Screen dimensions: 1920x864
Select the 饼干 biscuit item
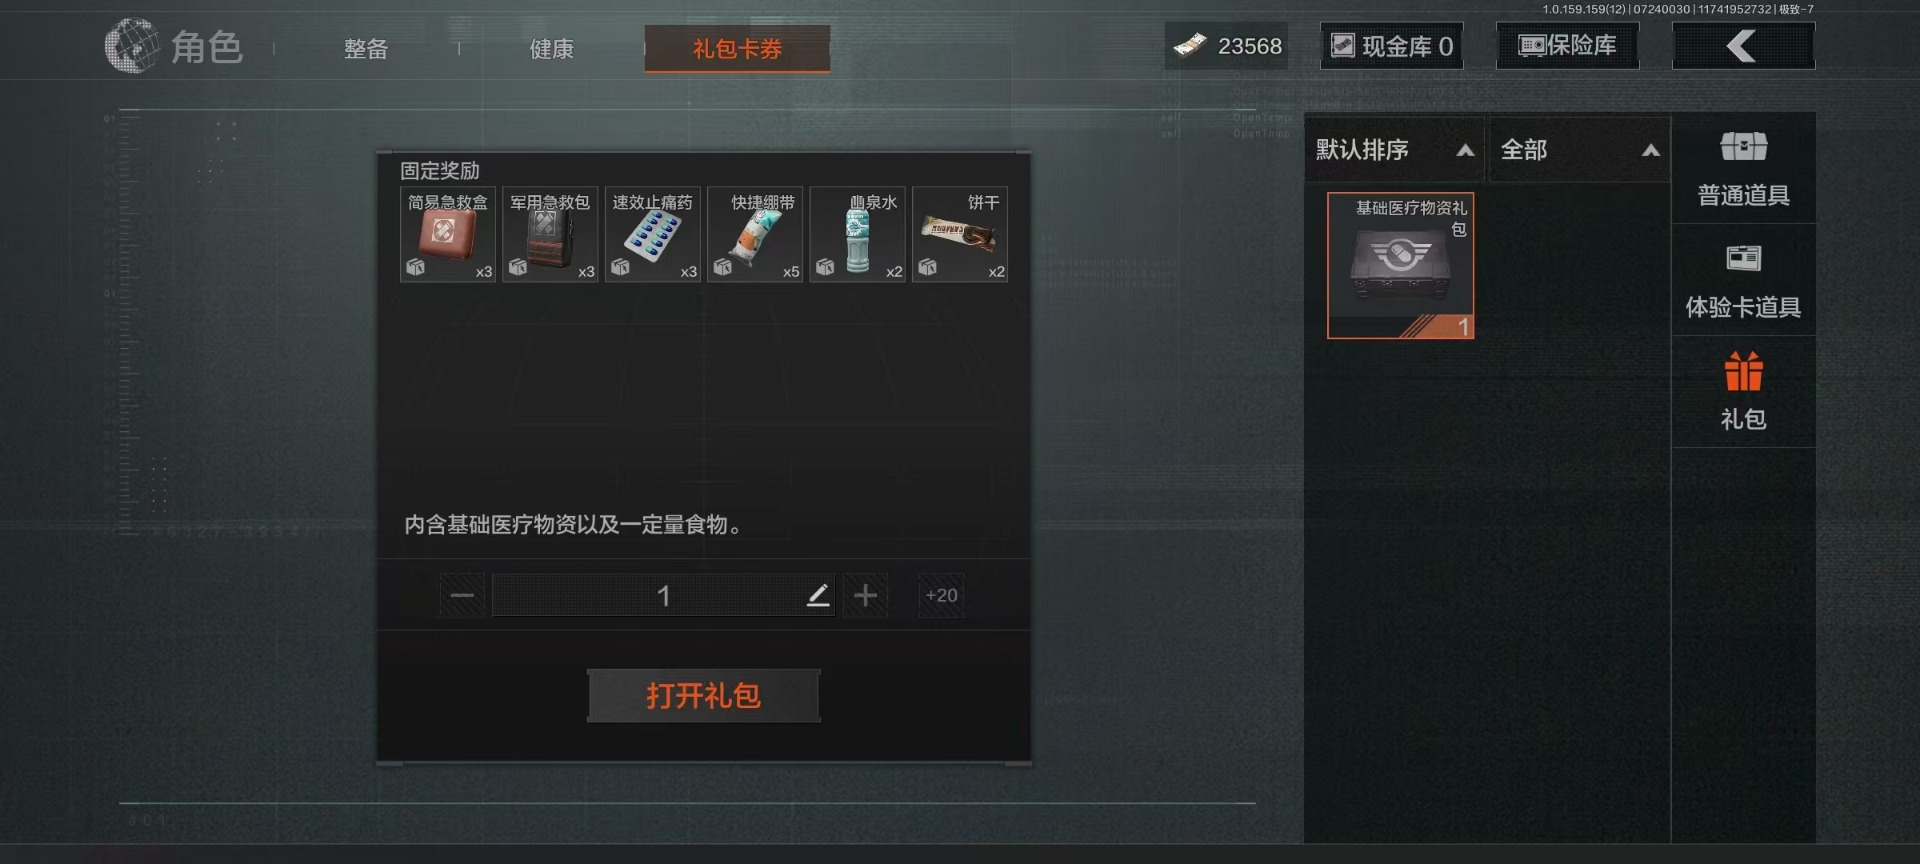pyautogui.click(x=960, y=234)
